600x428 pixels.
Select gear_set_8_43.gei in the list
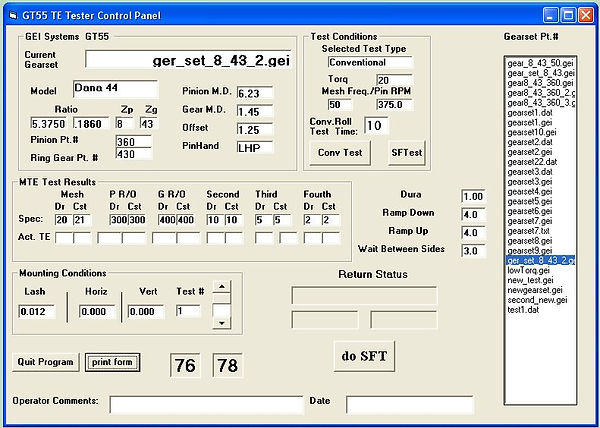pos(540,73)
